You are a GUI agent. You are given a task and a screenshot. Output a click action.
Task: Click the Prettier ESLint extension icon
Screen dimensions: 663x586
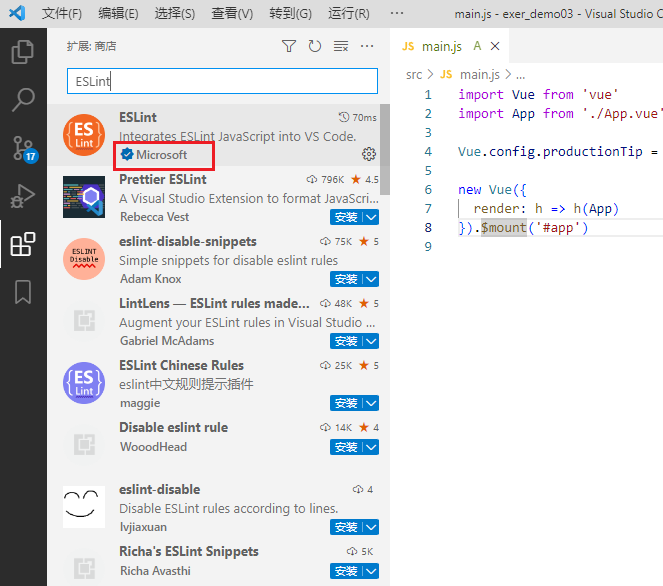(84, 197)
